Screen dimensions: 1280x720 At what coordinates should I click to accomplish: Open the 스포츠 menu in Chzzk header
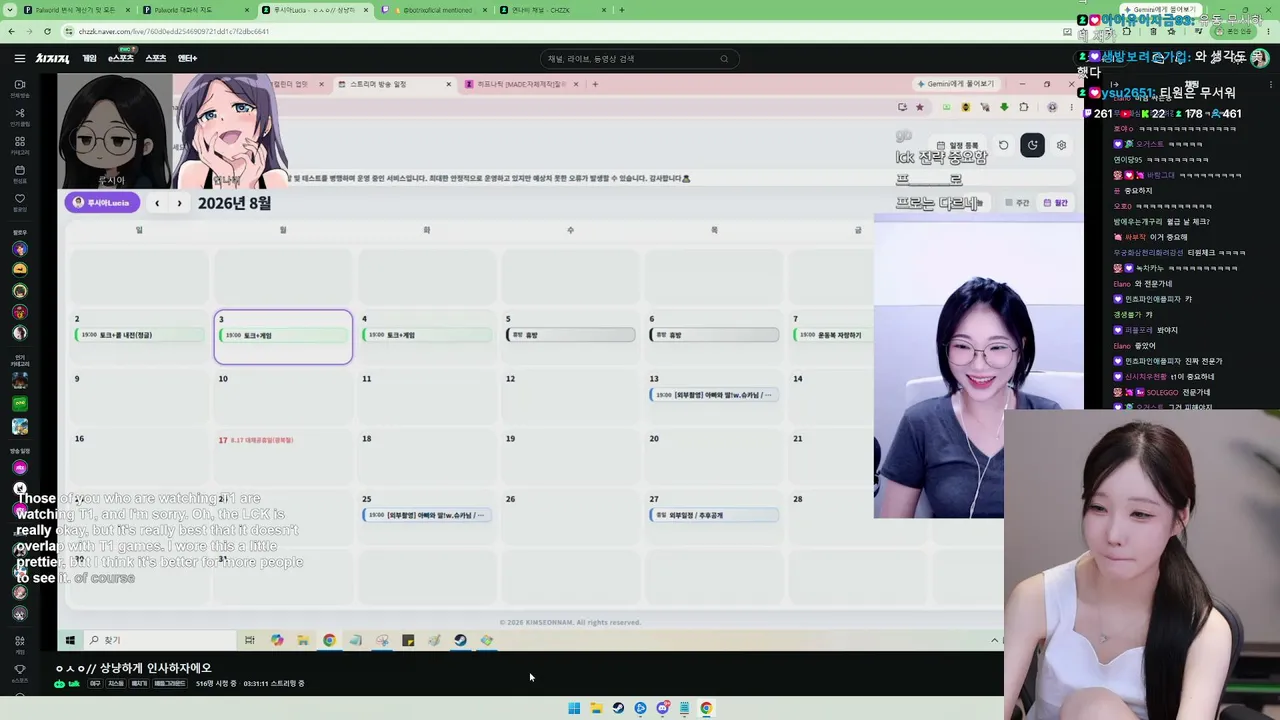pyautogui.click(x=156, y=59)
